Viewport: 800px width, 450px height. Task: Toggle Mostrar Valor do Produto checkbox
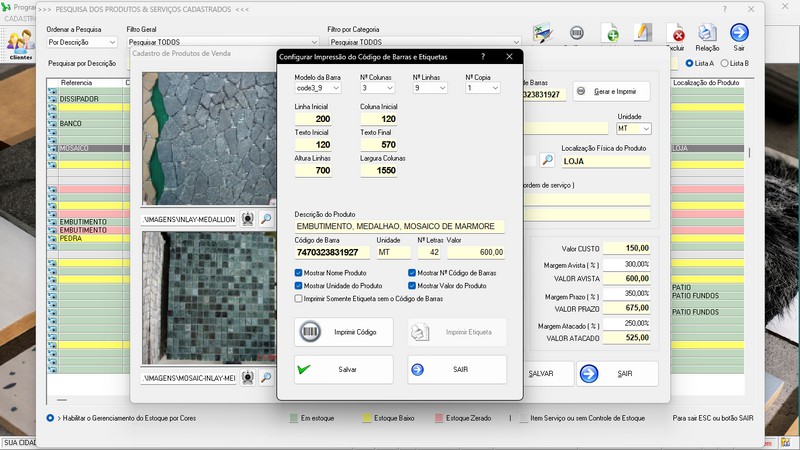[x=412, y=286]
